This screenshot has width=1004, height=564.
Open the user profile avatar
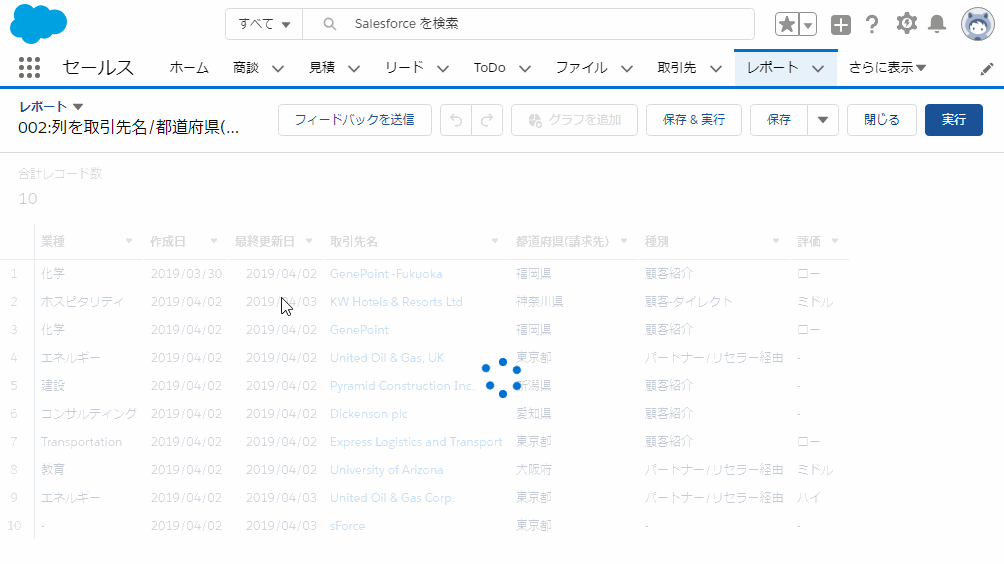click(x=977, y=24)
